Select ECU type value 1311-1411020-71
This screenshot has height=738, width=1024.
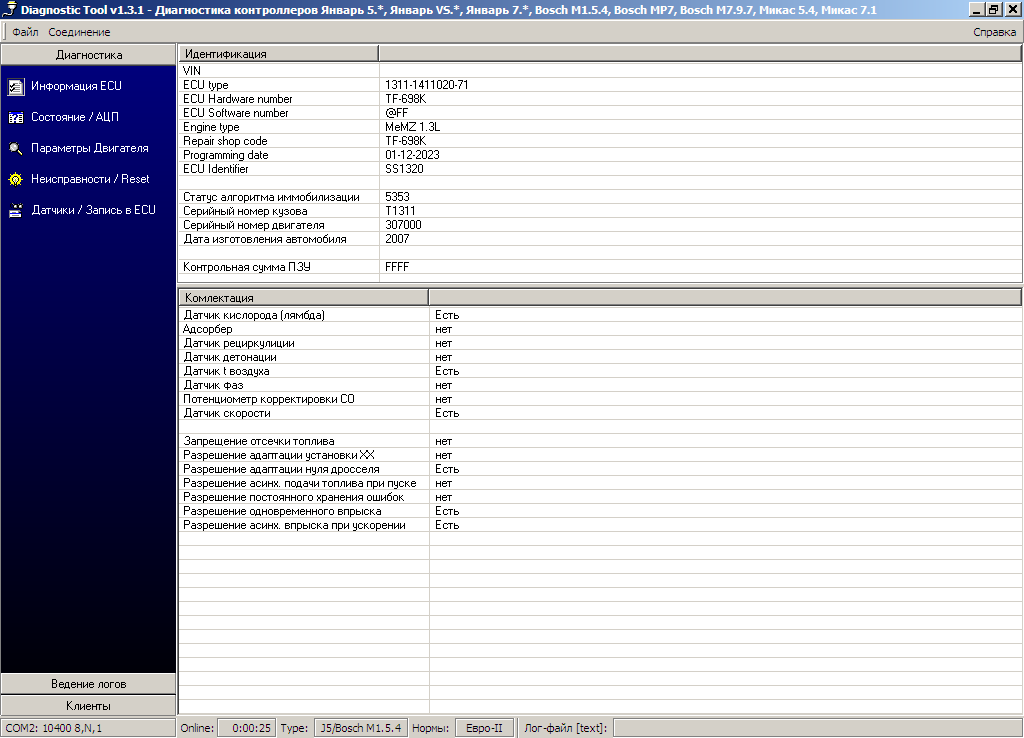point(426,85)
